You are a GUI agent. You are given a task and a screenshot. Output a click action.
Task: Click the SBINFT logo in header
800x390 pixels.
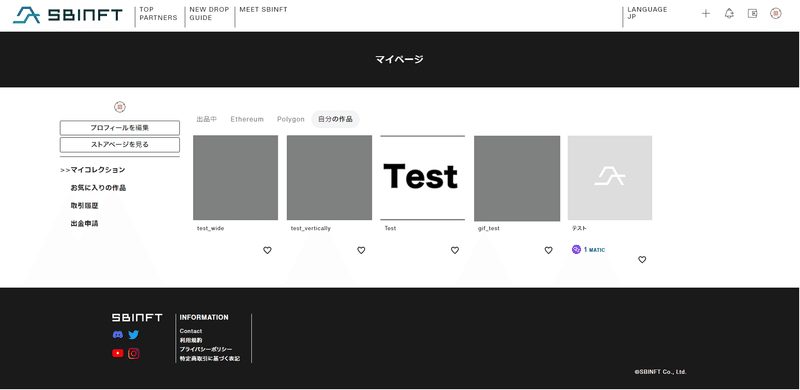(68, 15)
